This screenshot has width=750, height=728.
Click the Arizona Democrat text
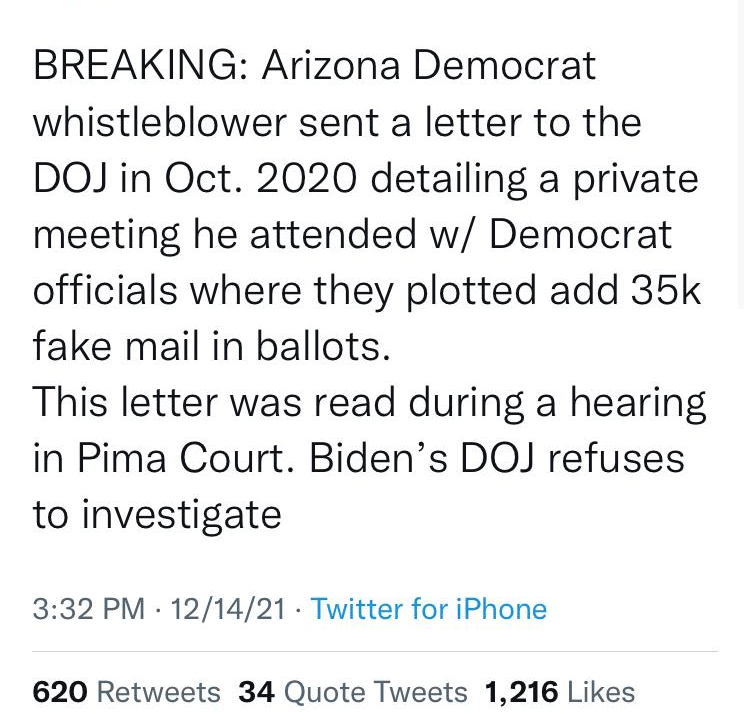430,66
